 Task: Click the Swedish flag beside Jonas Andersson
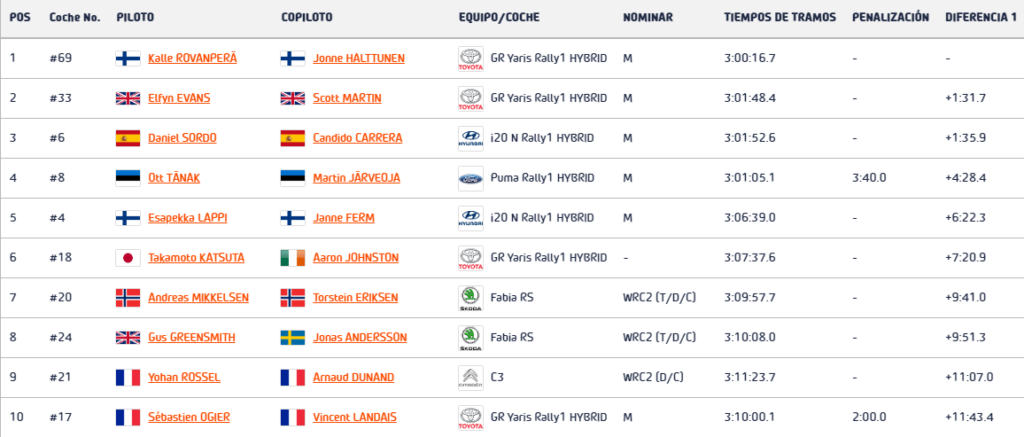[293, 338]
